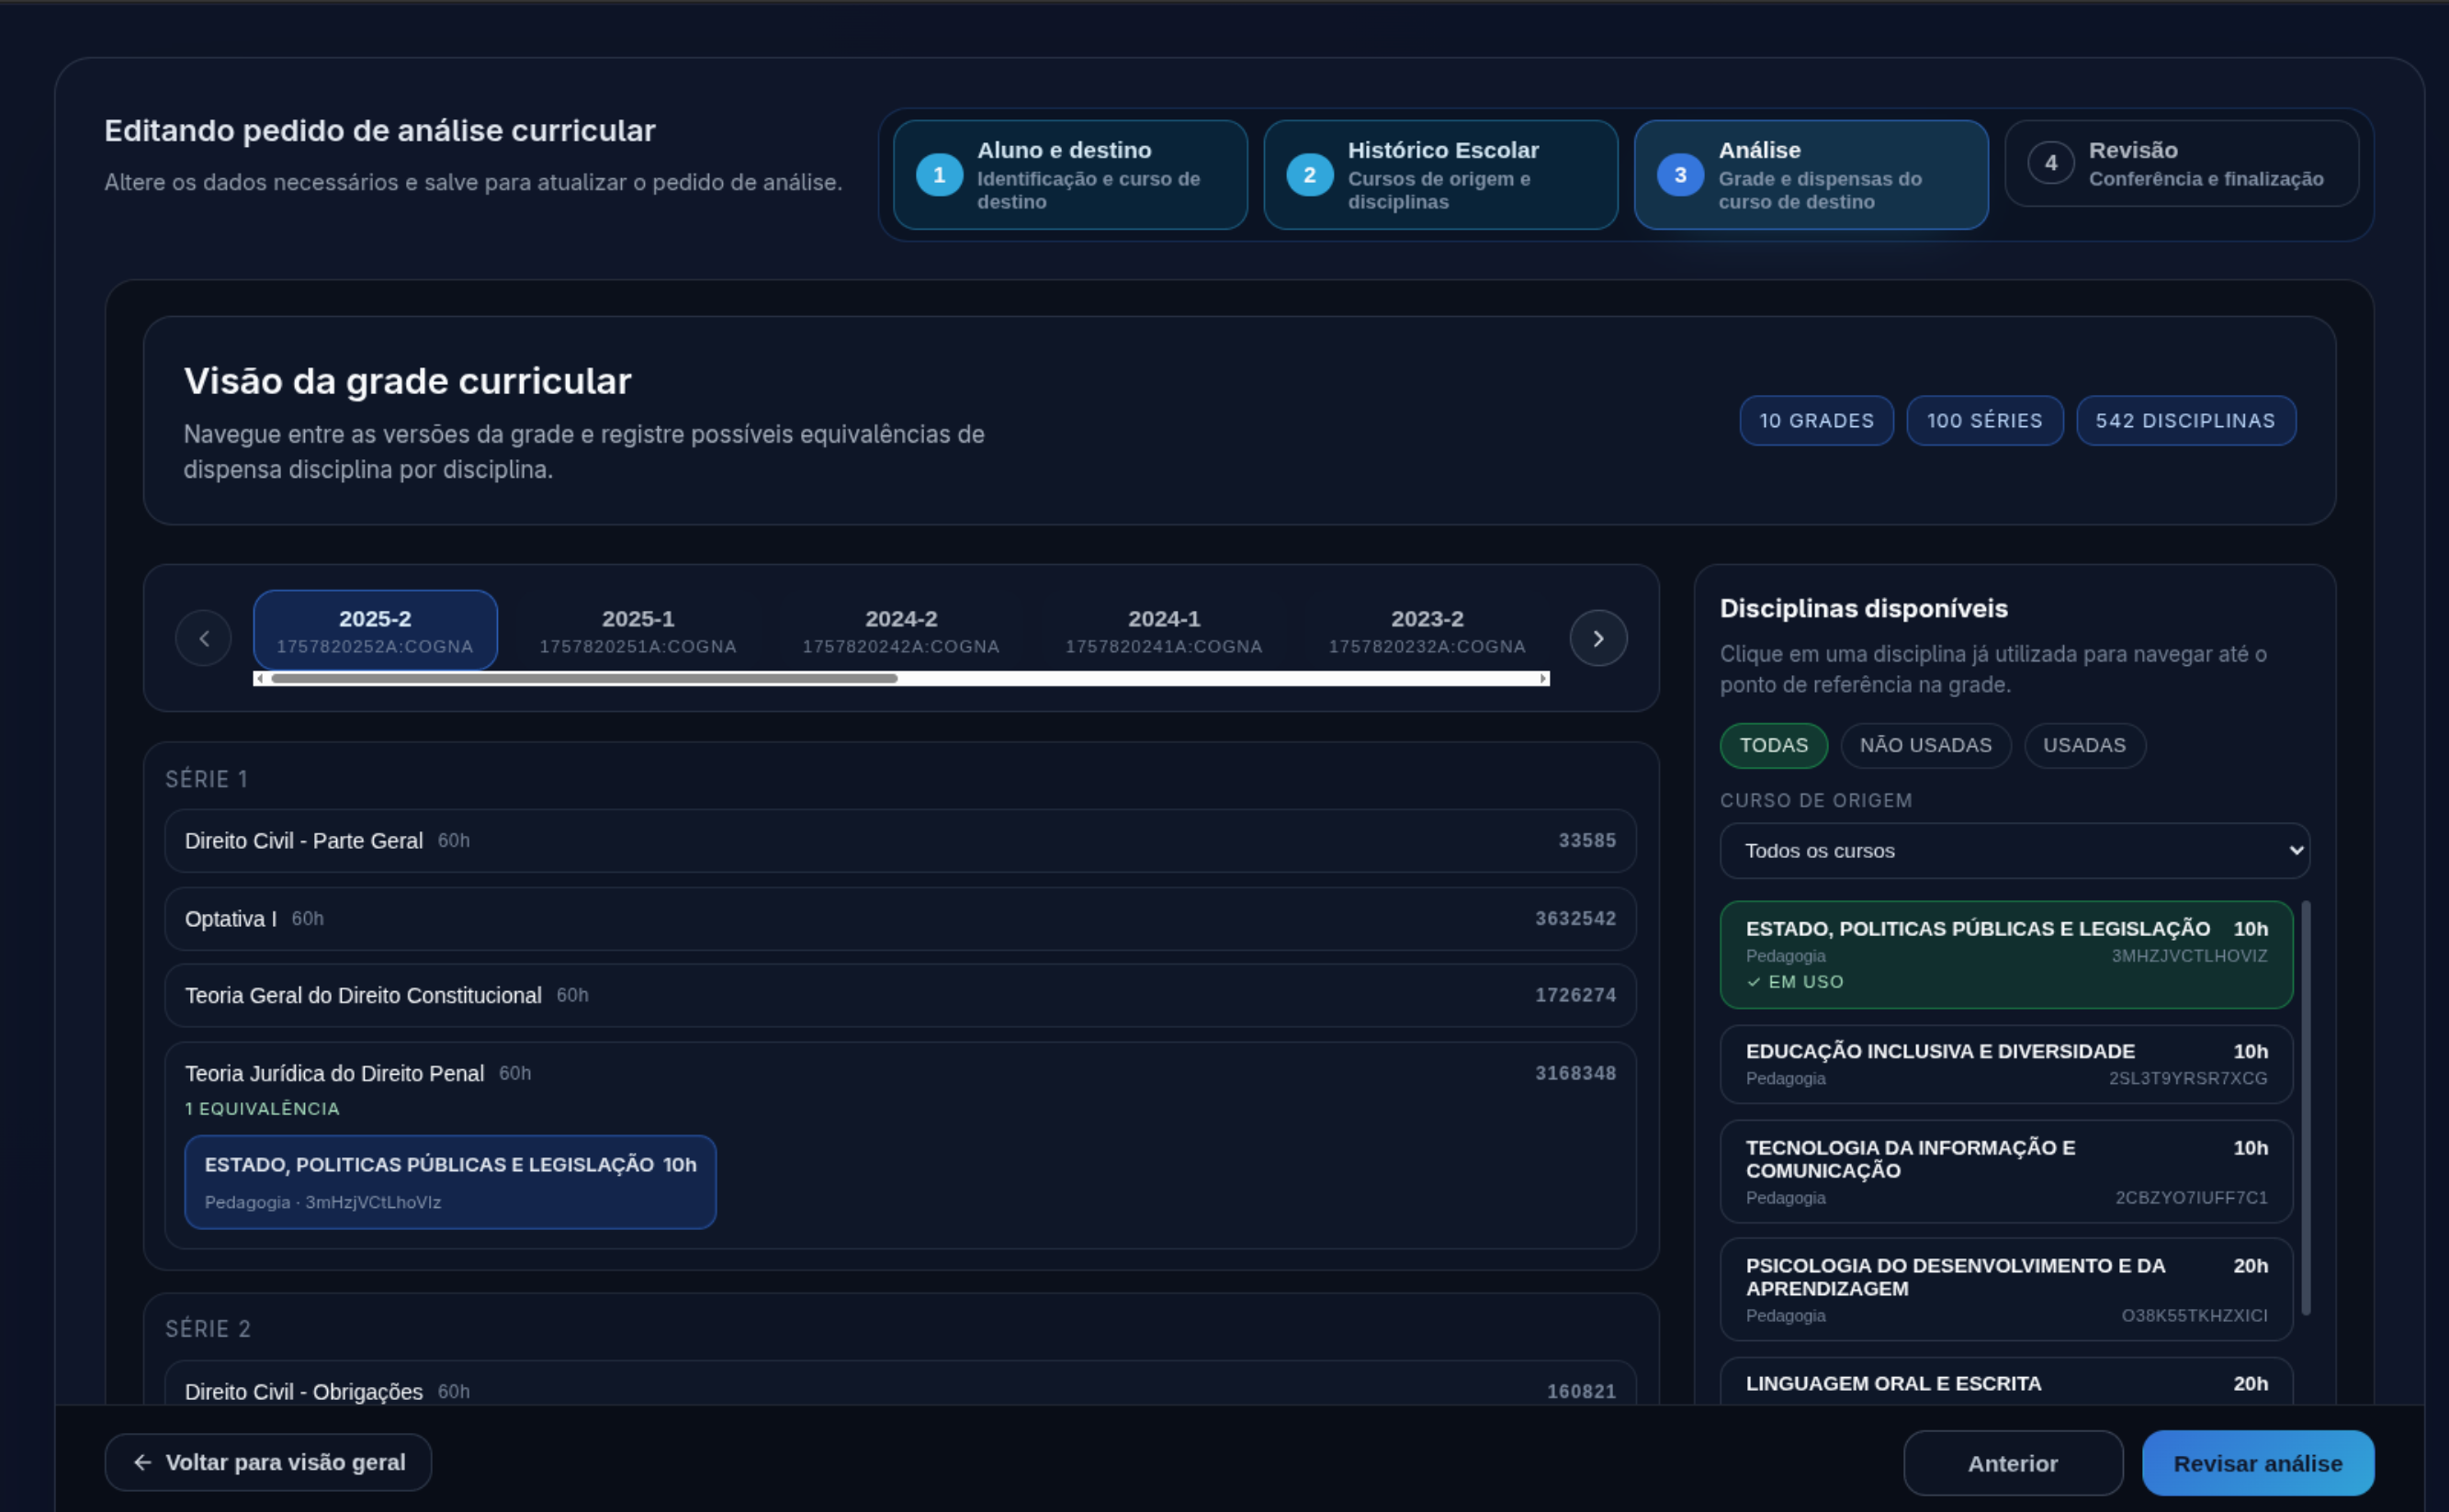Screen dimensions: 2449x1512
Task: Click the right chevron arrow in grade carousel
Action: 1597,638
